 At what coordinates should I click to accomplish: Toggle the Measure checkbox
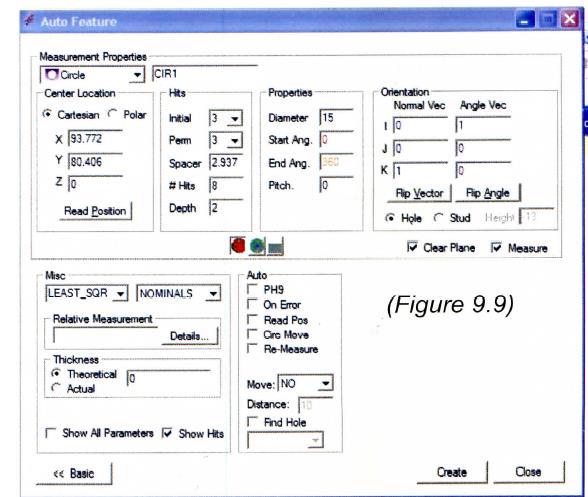[x=496, y=247]
